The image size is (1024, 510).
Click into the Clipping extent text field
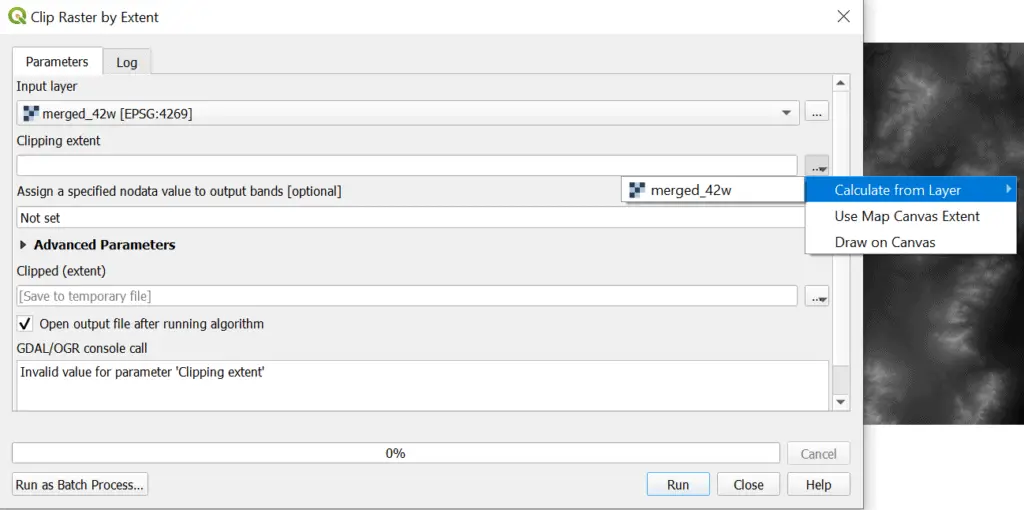coord(407,165)
